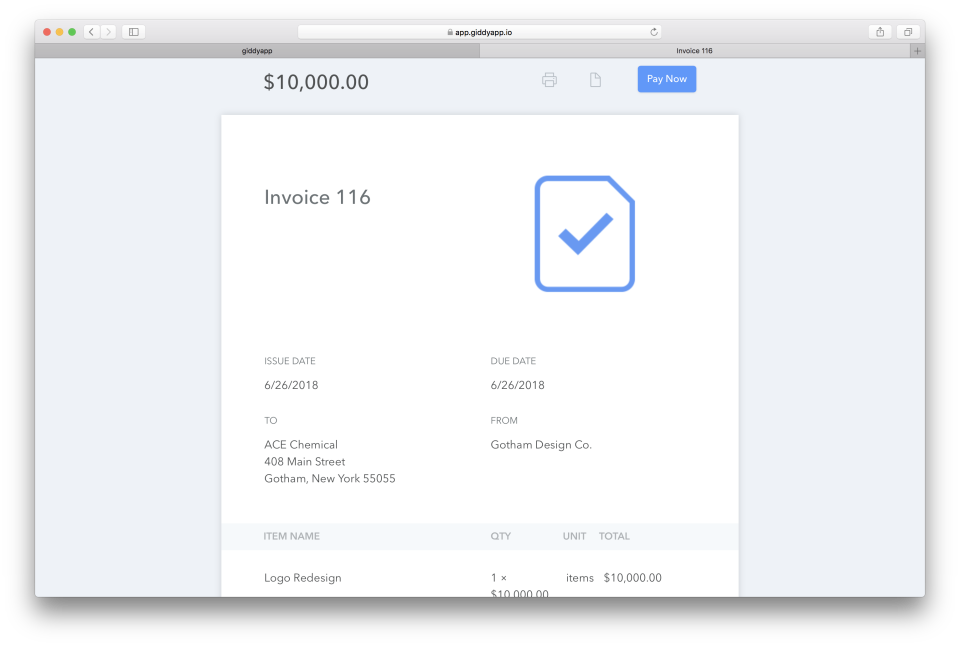Select the Logo Redesign line item

tap(303, 578)
